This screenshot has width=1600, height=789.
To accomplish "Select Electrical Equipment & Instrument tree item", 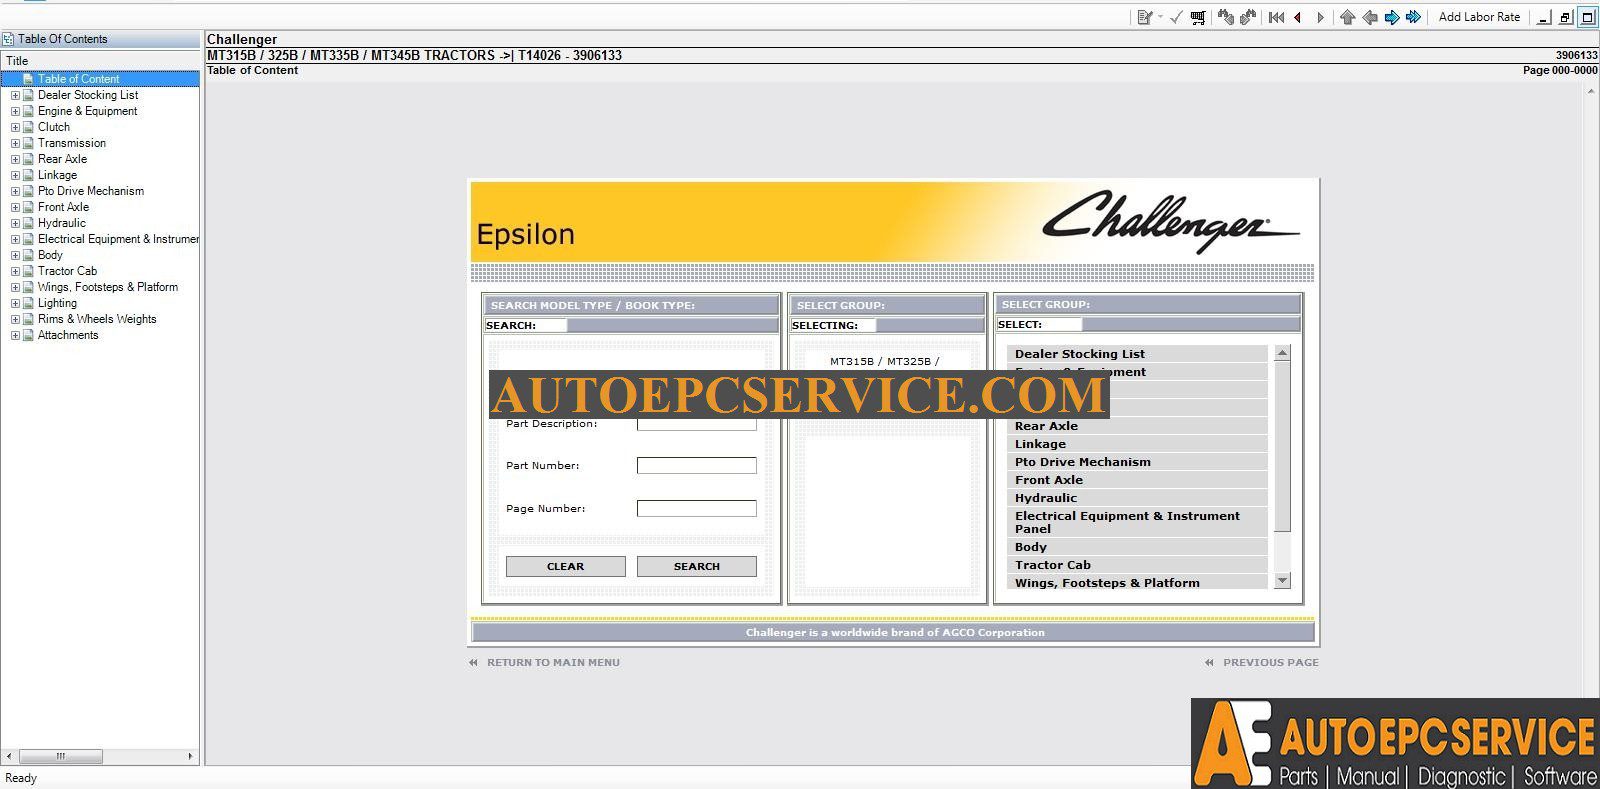I will click(118, 239).
